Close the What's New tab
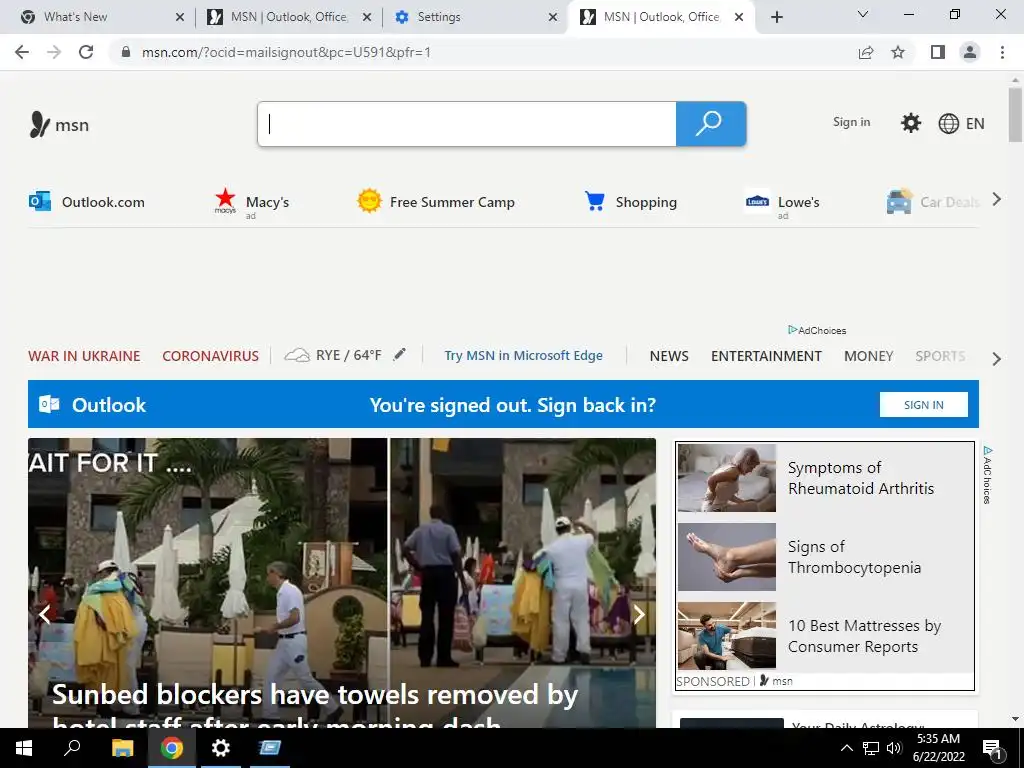This screenshot has width=1024, height=768. coord(180,17)
